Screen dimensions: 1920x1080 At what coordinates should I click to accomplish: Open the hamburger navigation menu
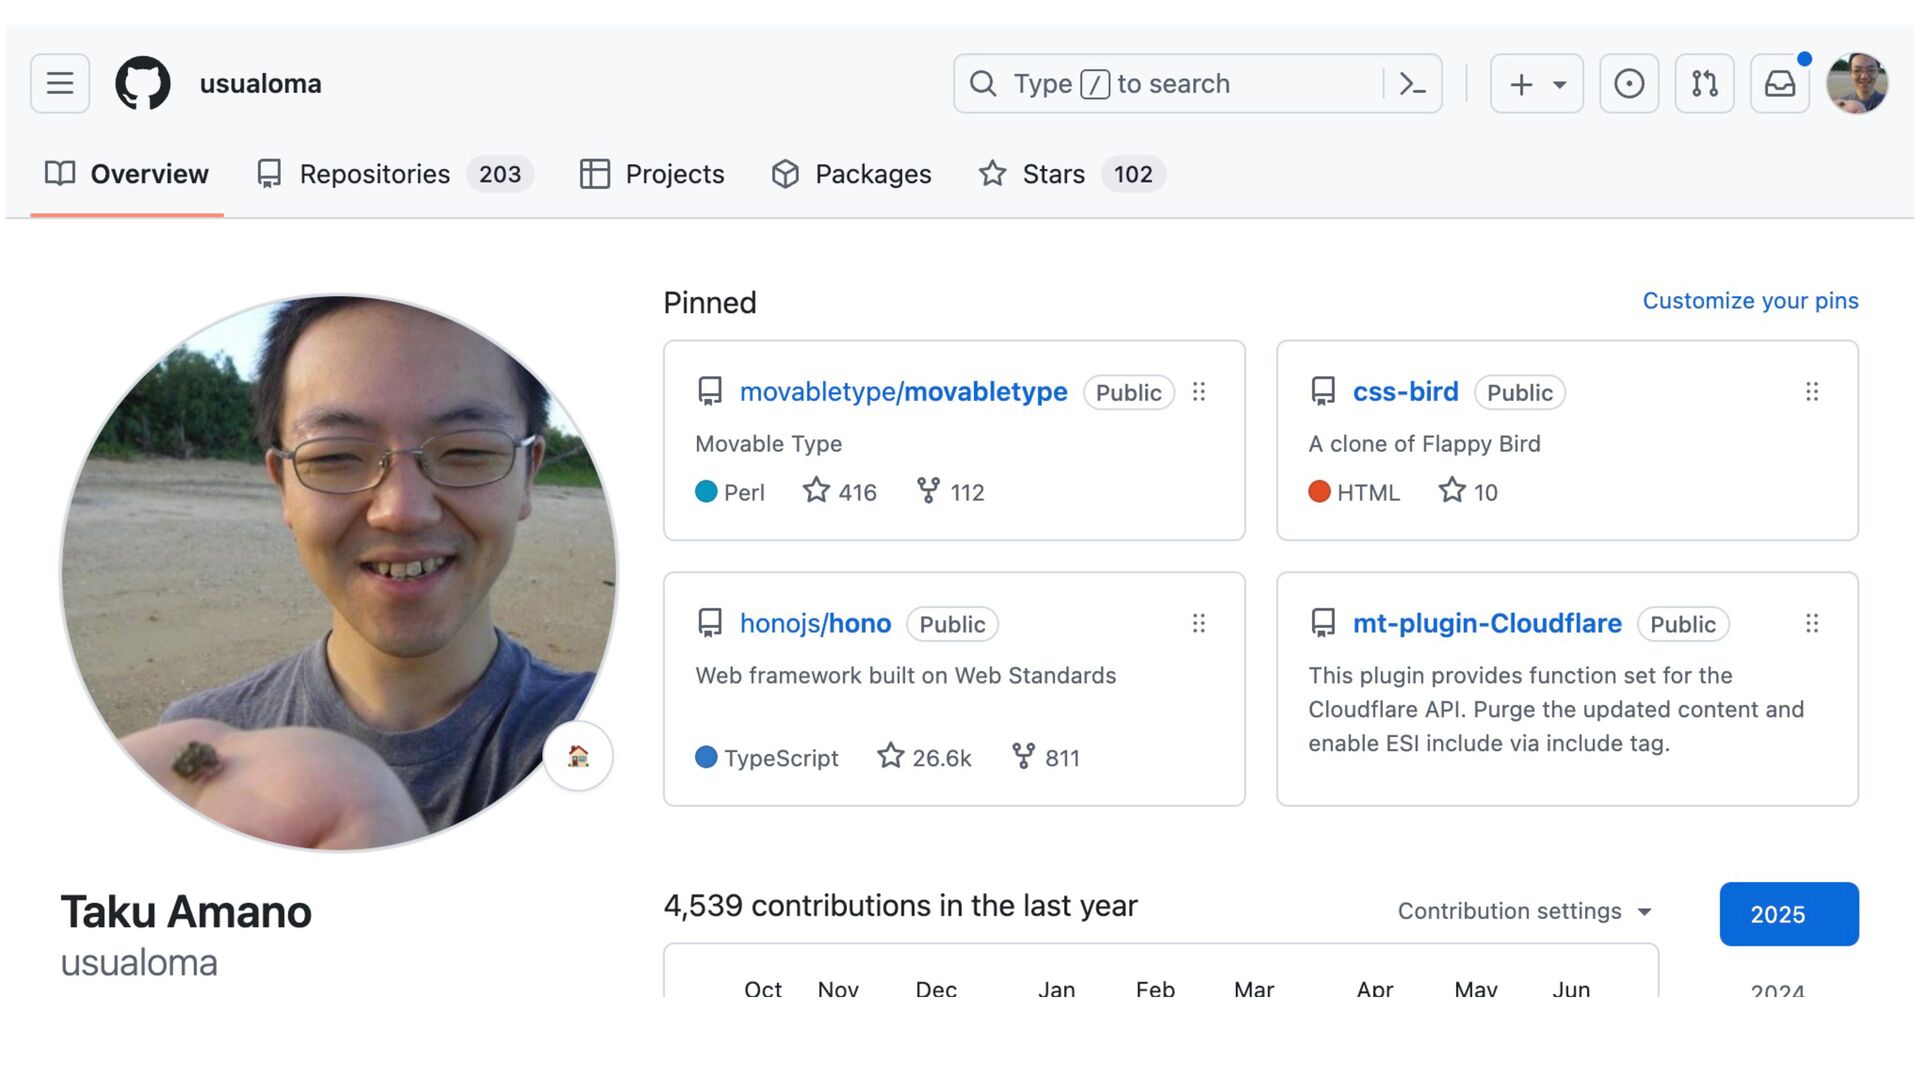60,84
